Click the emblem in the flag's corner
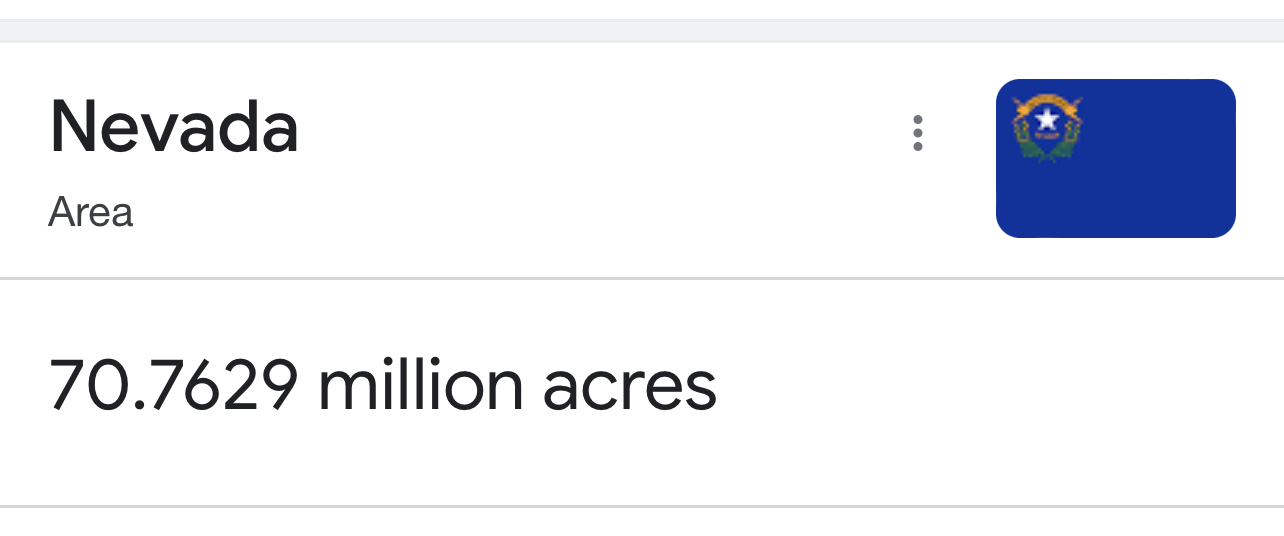Screen dimensions: 1284x536 [1046, 127]
